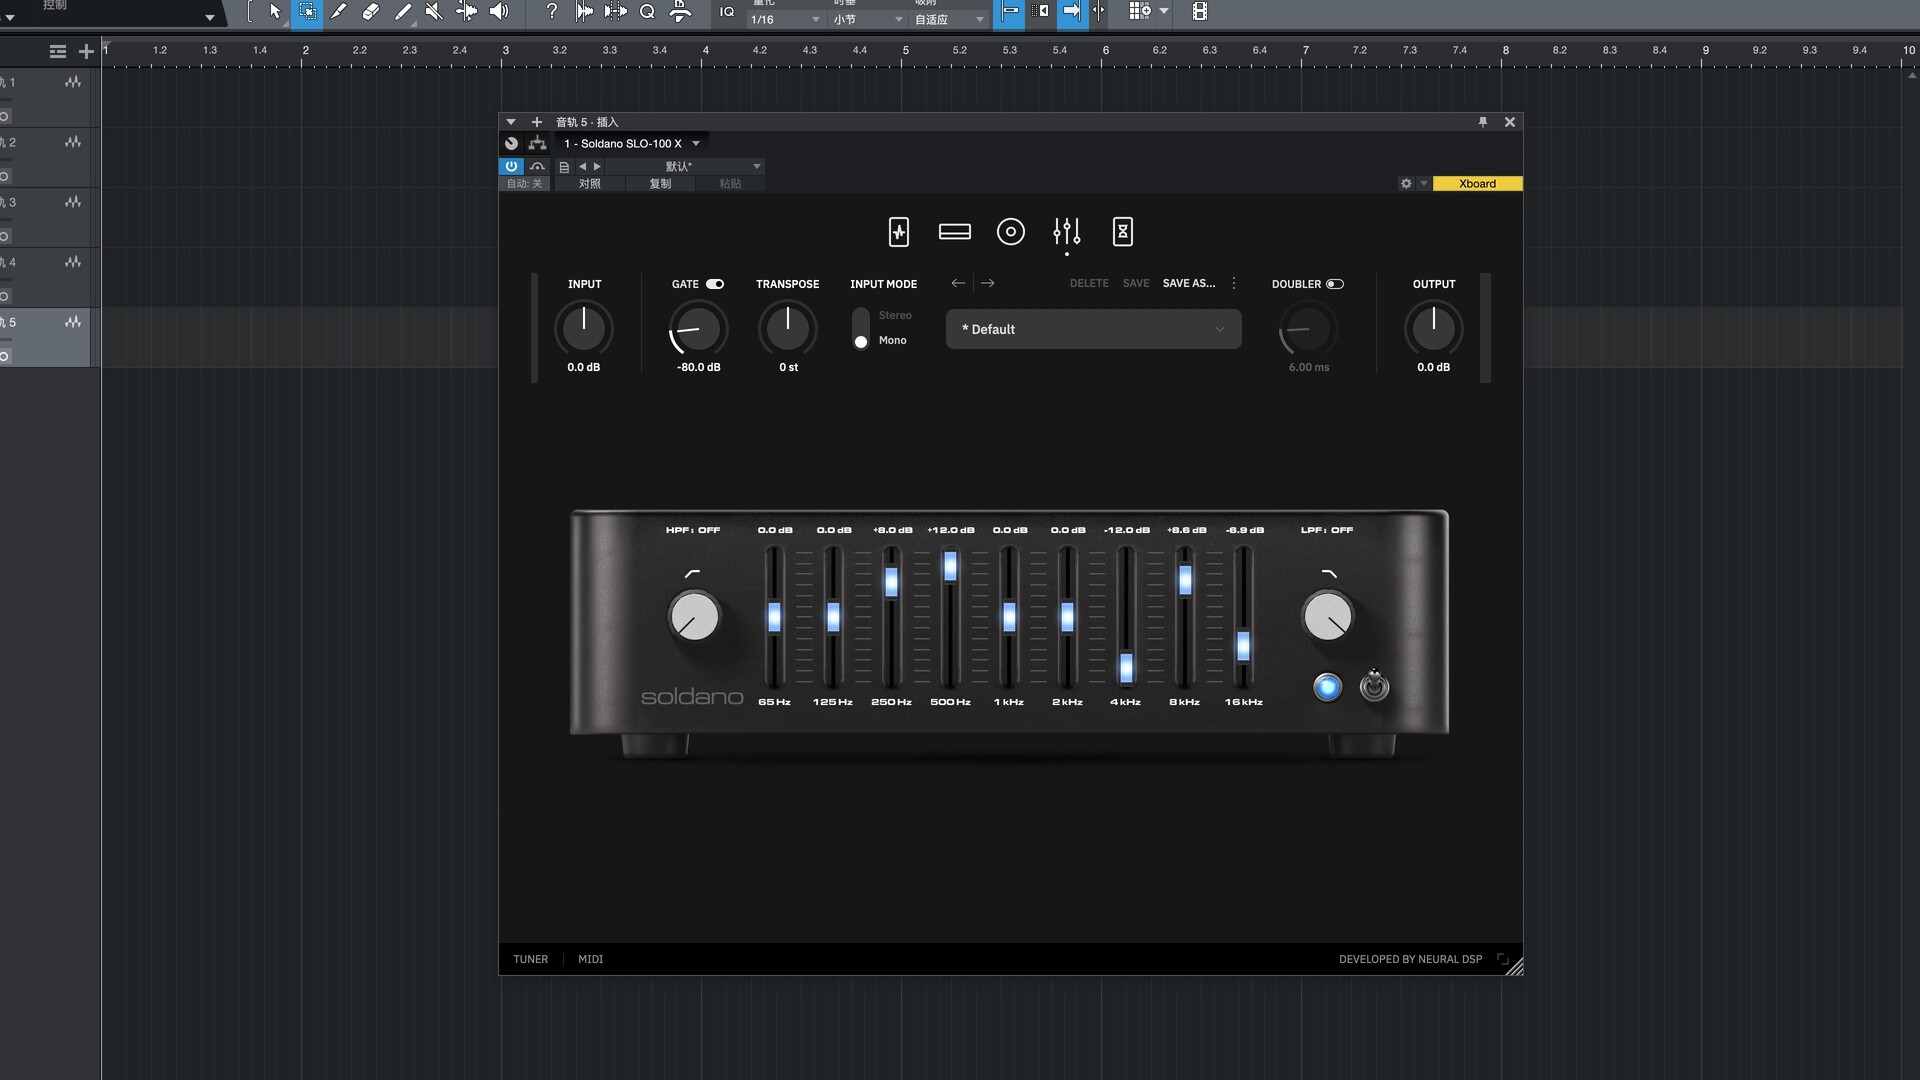Pin the plugin window
The width and height of the screenshot is (1920, 1080).
(1482, 122)
